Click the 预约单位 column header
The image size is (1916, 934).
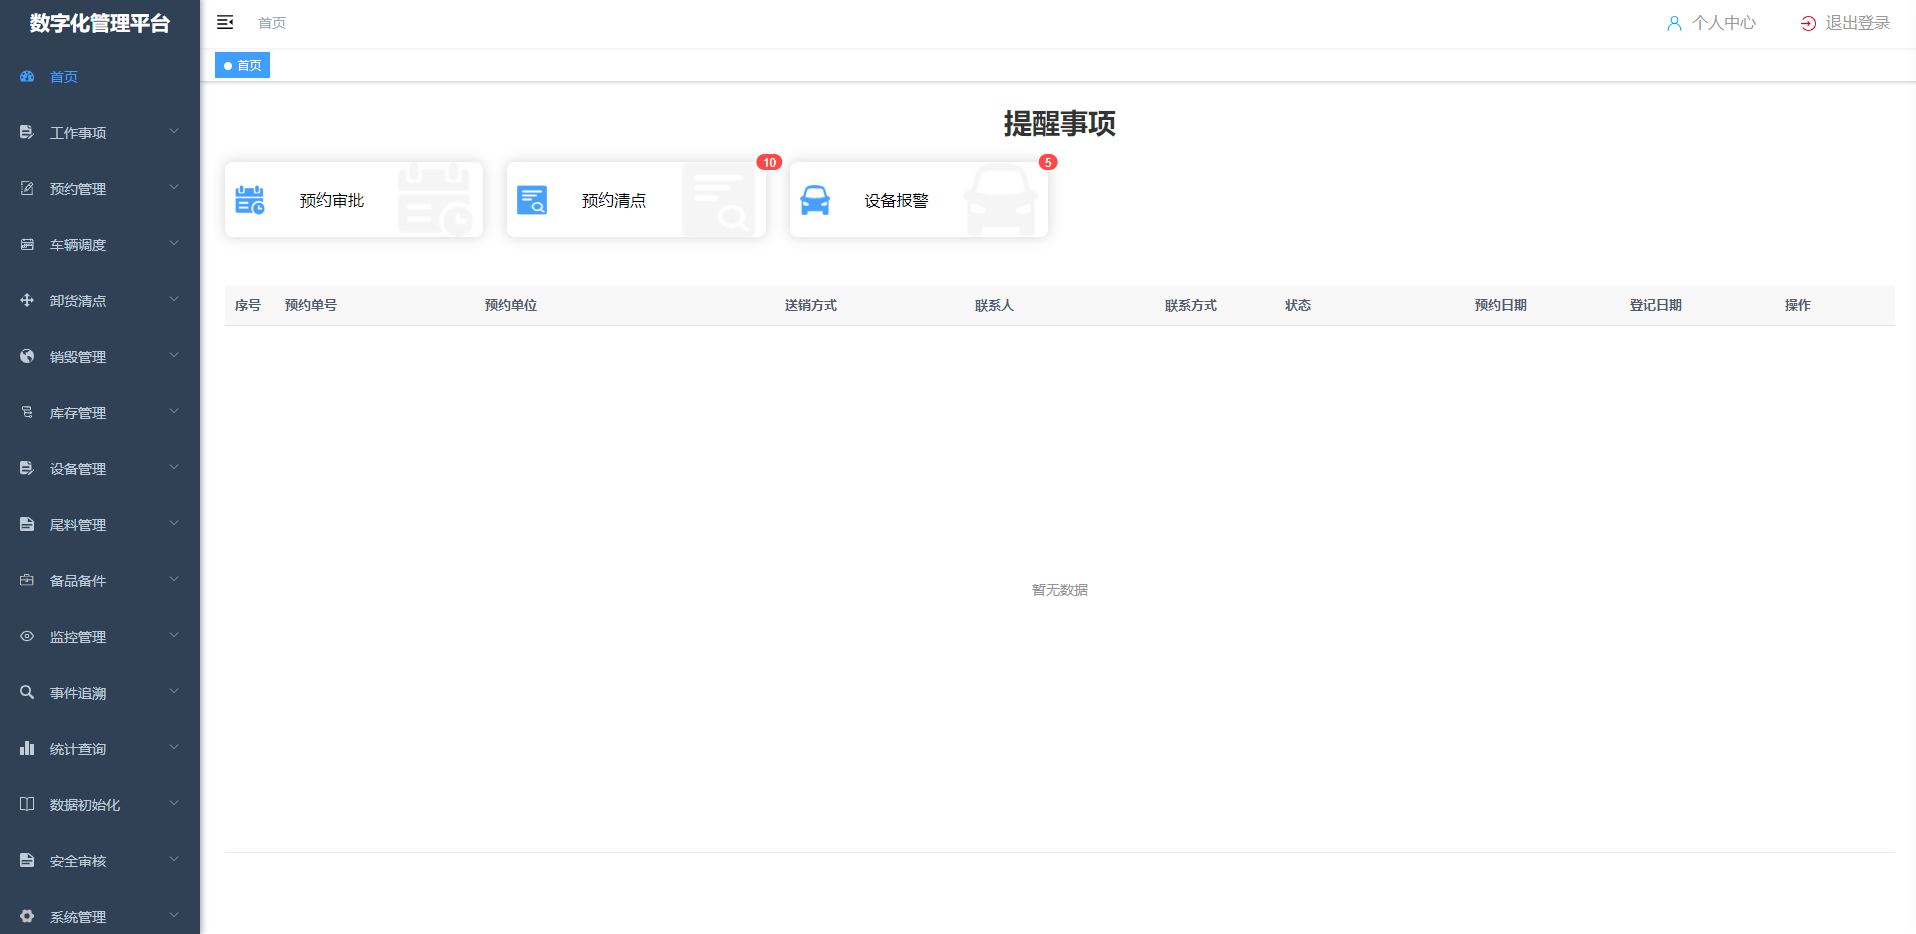click(x=511, y=305)
